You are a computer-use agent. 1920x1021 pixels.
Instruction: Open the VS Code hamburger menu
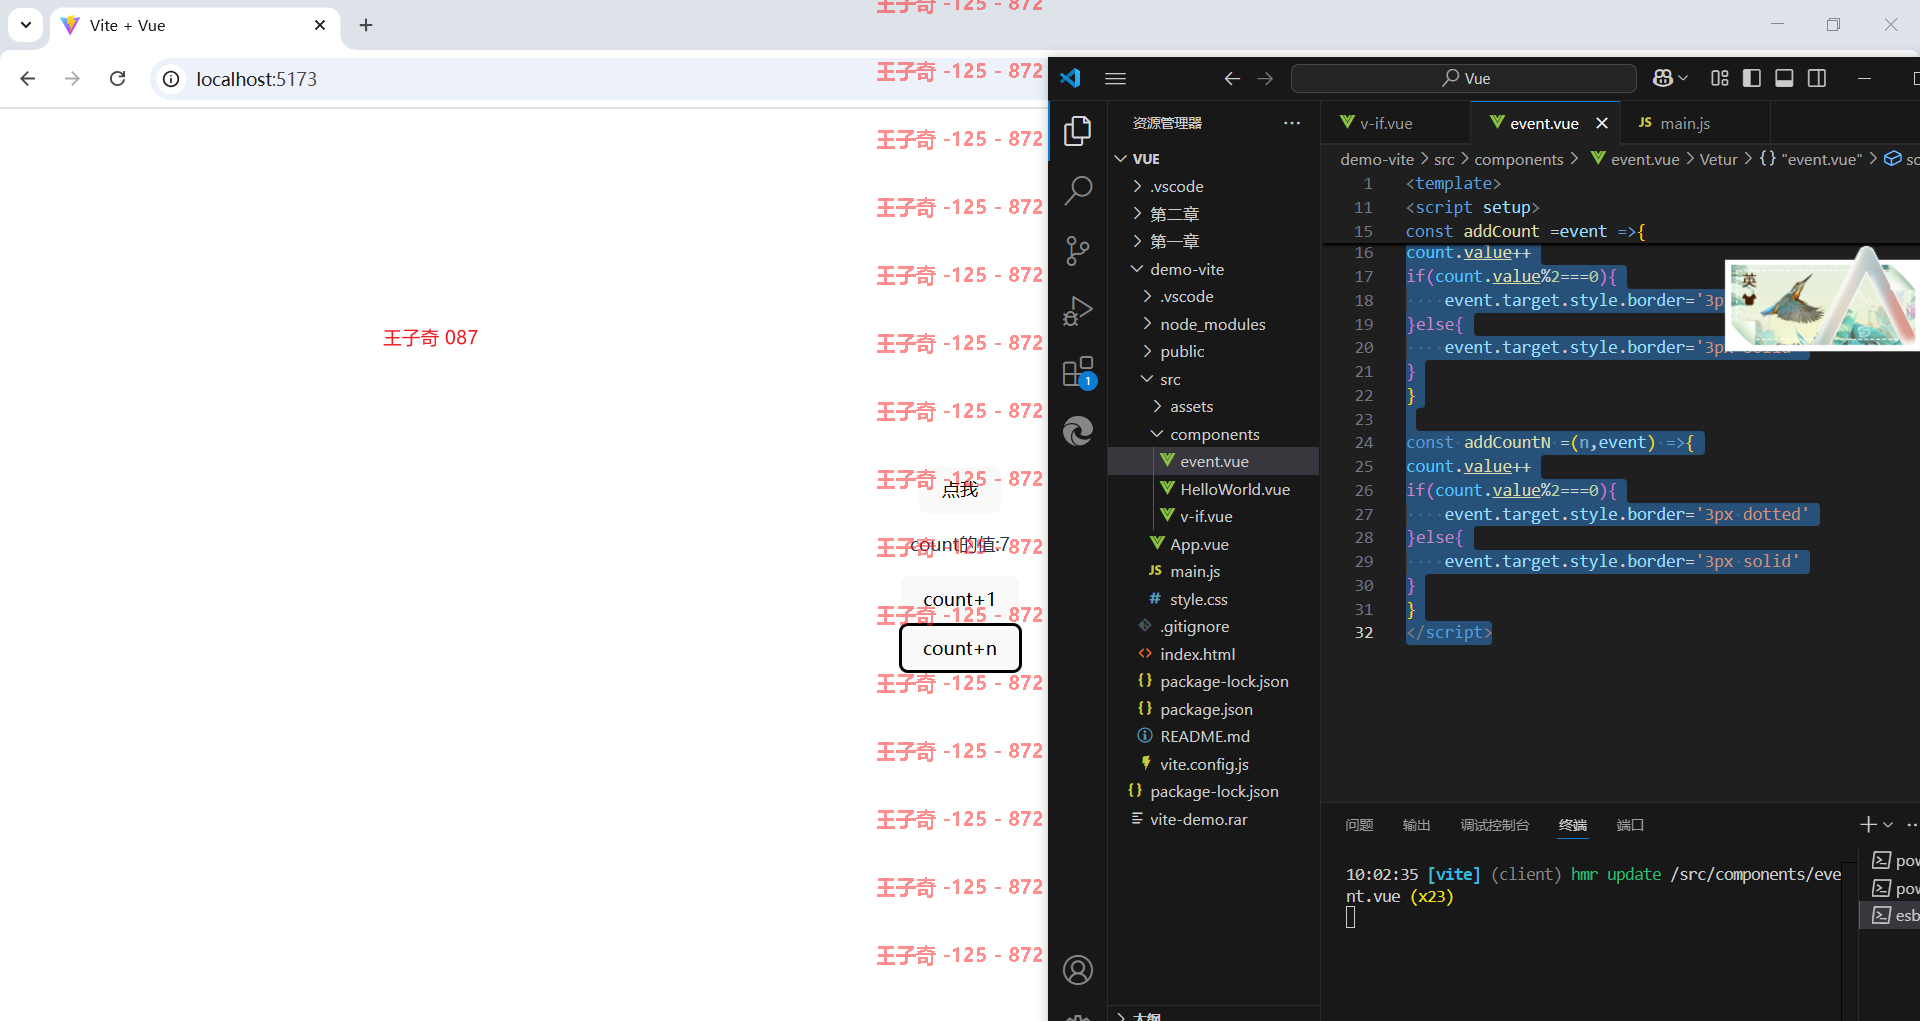pyautogui.click(x=1116, y=78)
